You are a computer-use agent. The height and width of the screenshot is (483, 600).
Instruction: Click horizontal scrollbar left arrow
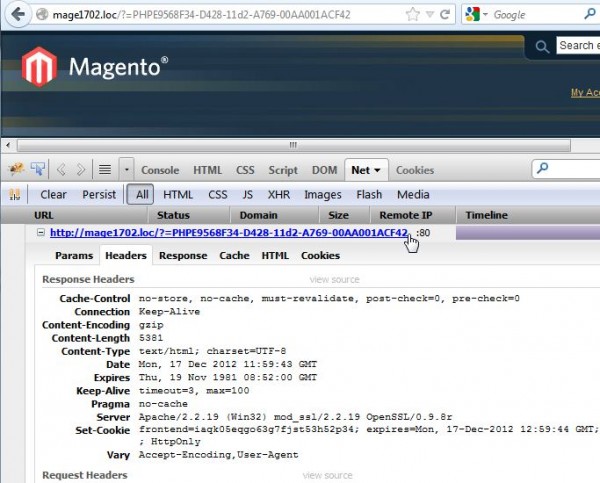point(8,145)
